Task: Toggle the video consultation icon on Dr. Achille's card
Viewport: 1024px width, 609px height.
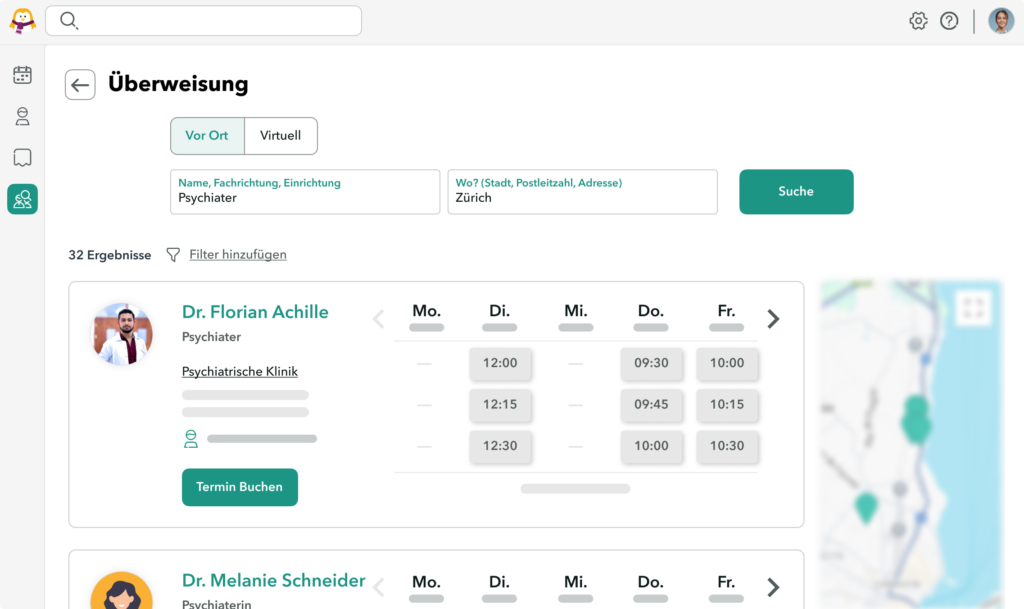Action: coord(190,438)
